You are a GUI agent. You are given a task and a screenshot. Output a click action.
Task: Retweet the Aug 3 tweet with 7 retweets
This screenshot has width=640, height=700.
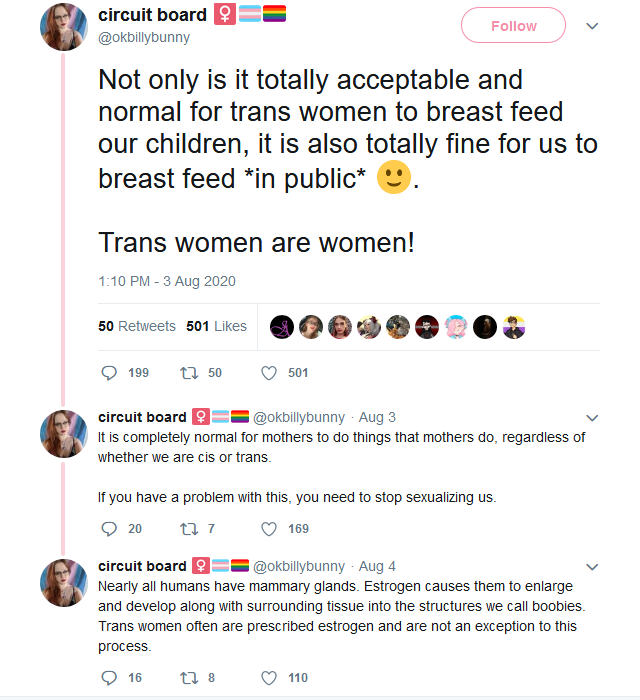(x=189, y=529)
